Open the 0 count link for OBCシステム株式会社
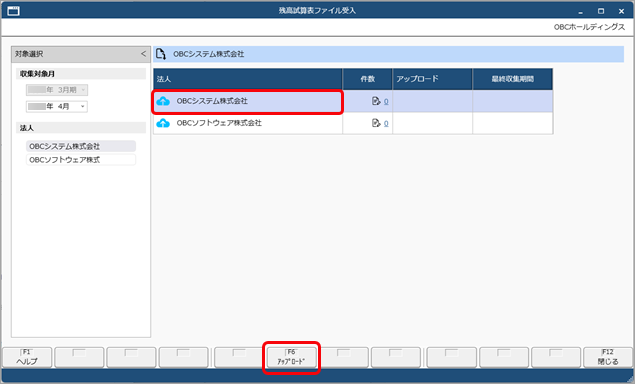 tap(386, 102)
